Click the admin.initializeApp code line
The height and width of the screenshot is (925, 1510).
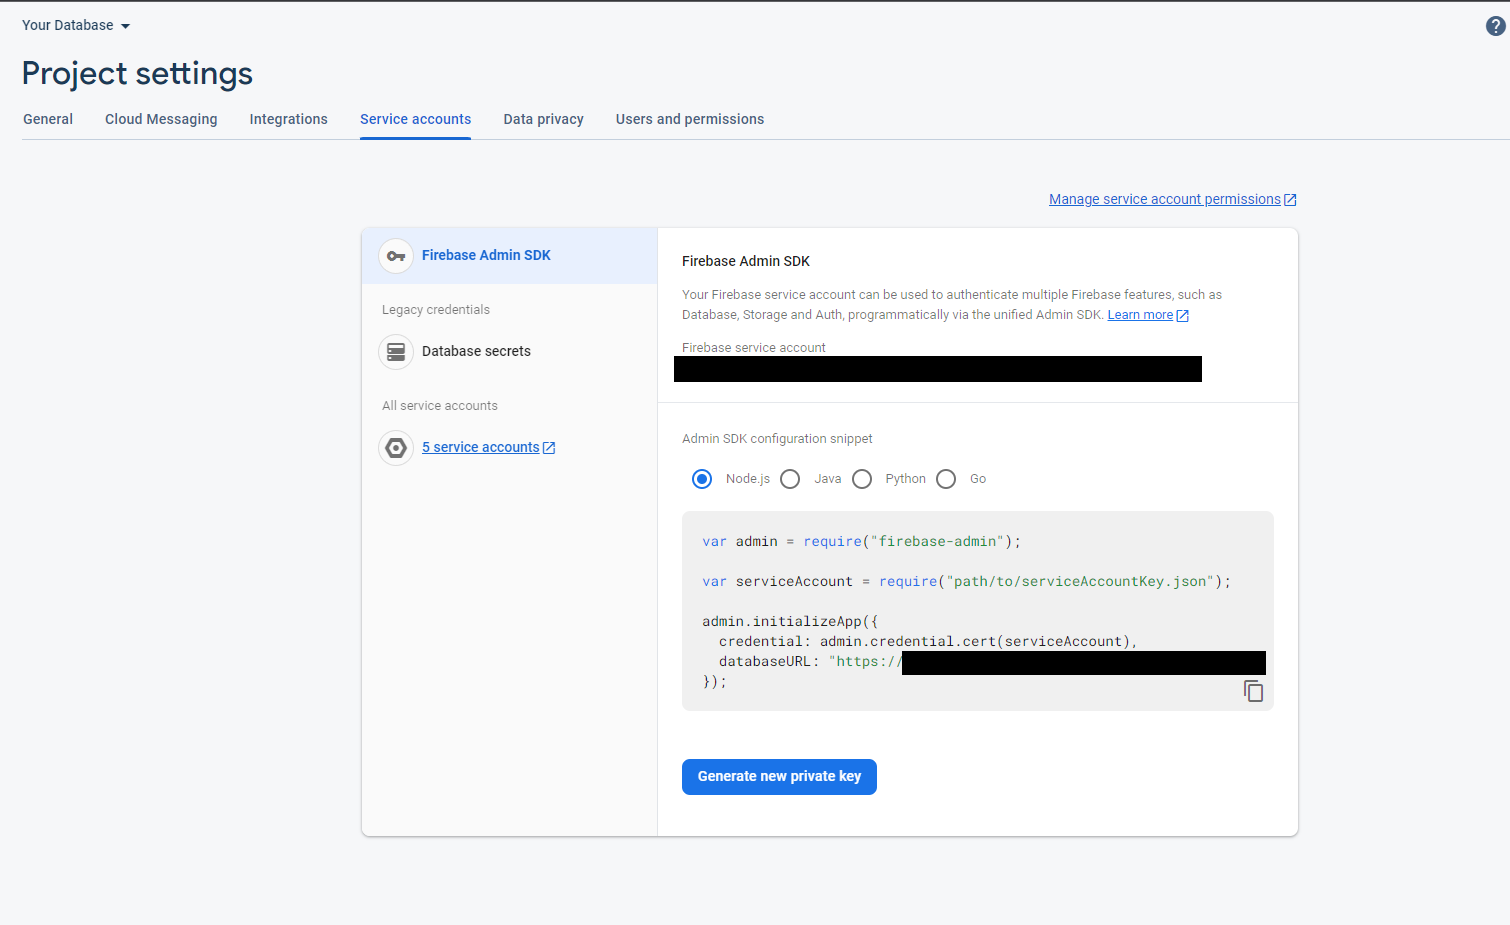click(790, 622)
